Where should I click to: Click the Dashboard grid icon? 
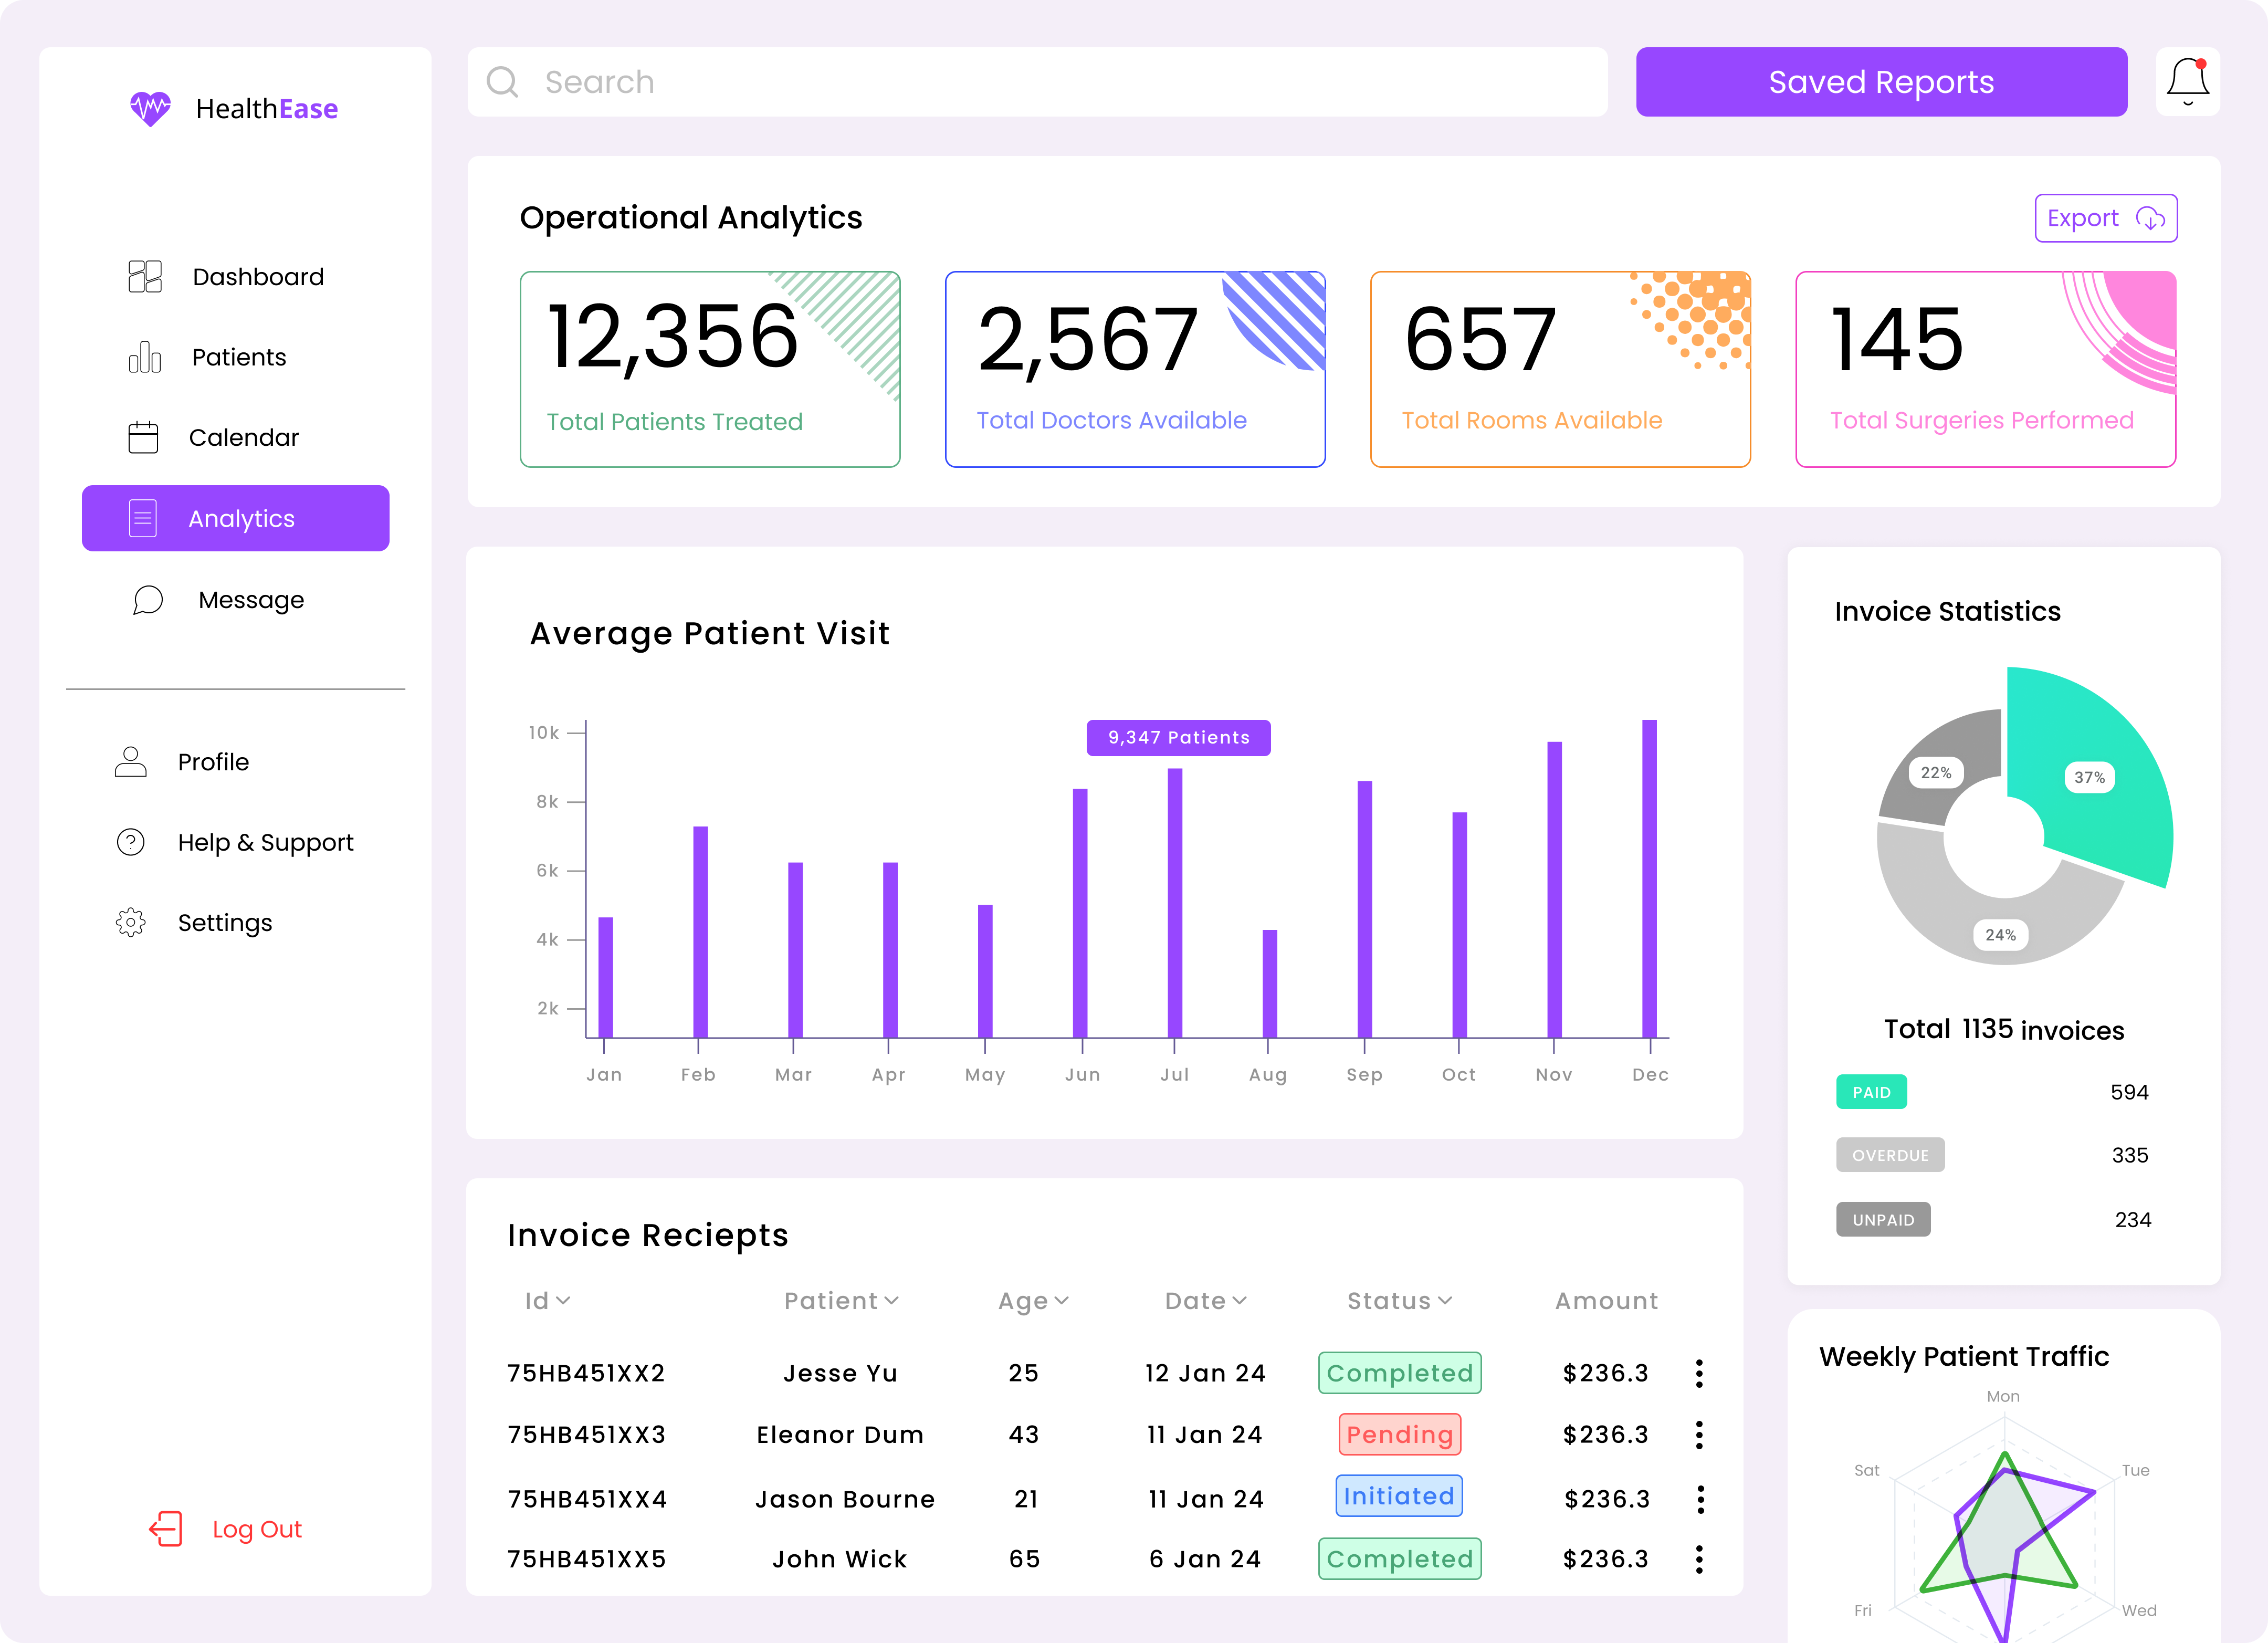click(145, 276)
